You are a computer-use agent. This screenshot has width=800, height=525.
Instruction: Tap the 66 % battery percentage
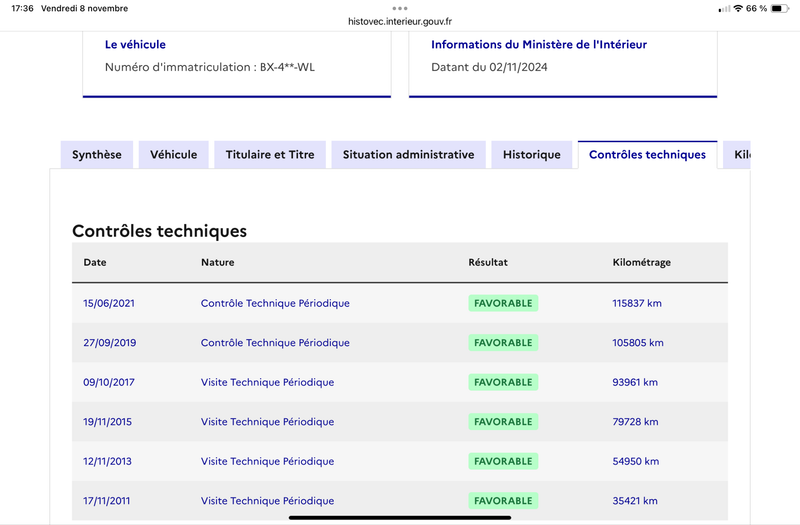tap(756, 8)
